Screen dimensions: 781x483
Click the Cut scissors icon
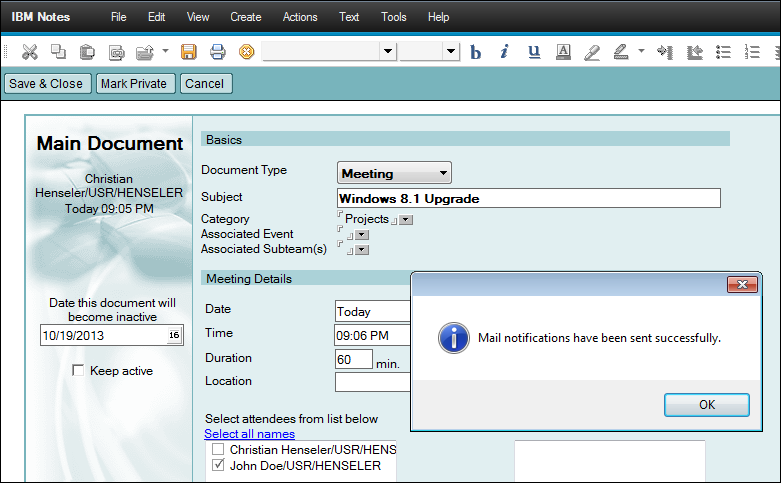click(30, 52)
